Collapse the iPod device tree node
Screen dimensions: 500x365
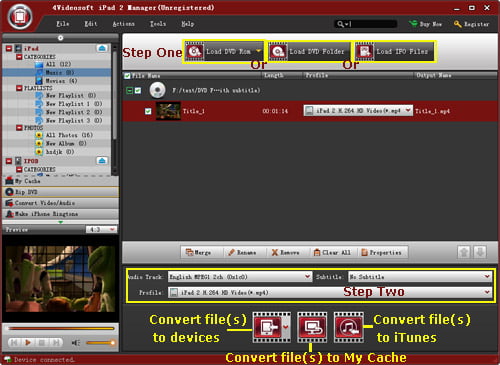[x=9, y=161]
